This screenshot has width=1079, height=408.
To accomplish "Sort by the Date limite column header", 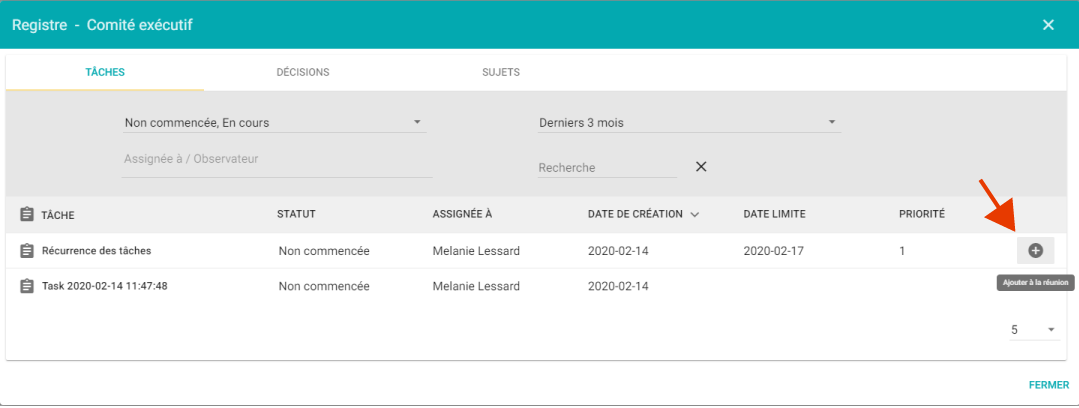I will [x=774, y=214].
